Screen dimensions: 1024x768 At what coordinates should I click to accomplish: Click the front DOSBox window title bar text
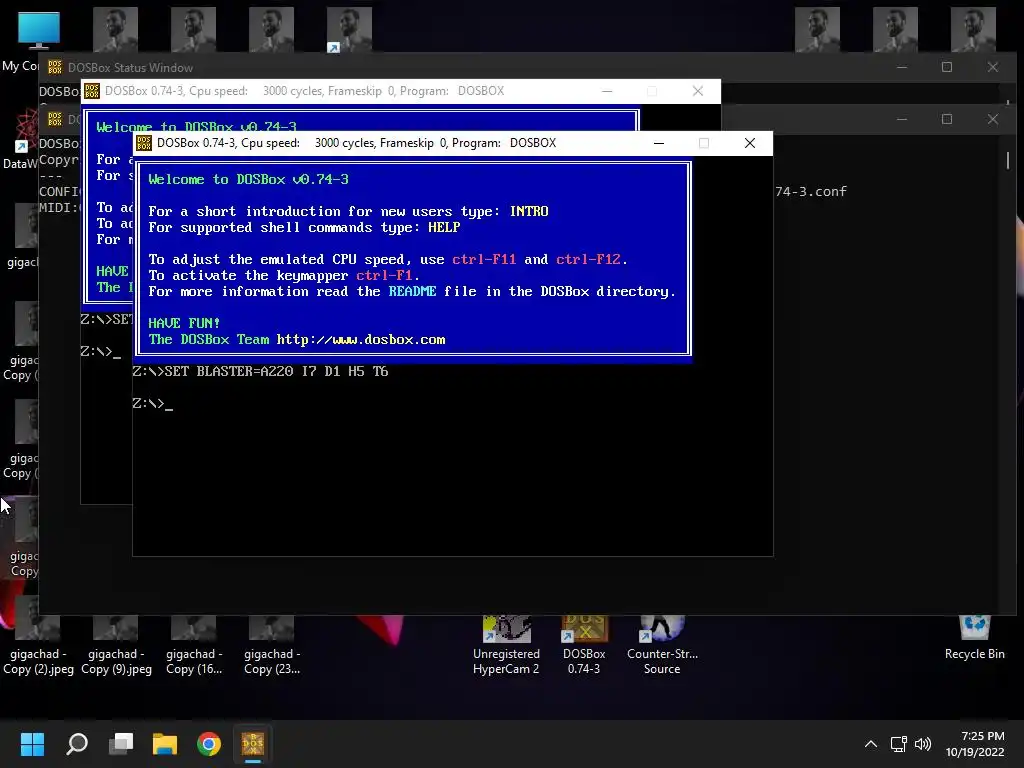(357, 143)
